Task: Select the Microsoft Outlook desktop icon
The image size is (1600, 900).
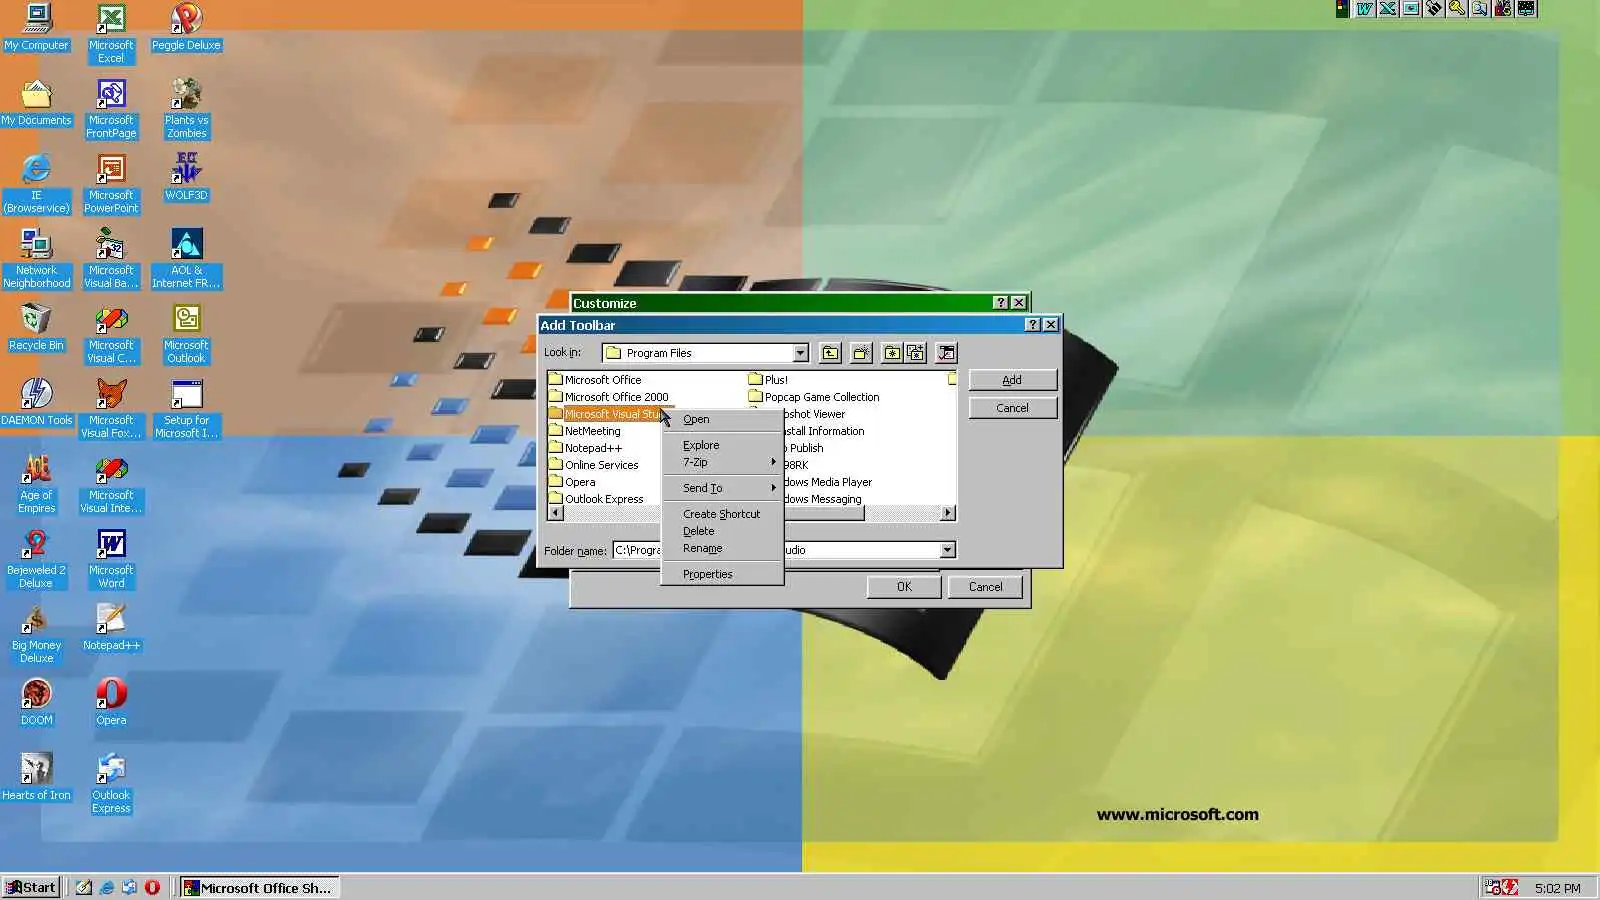Action: coord(186,334)
